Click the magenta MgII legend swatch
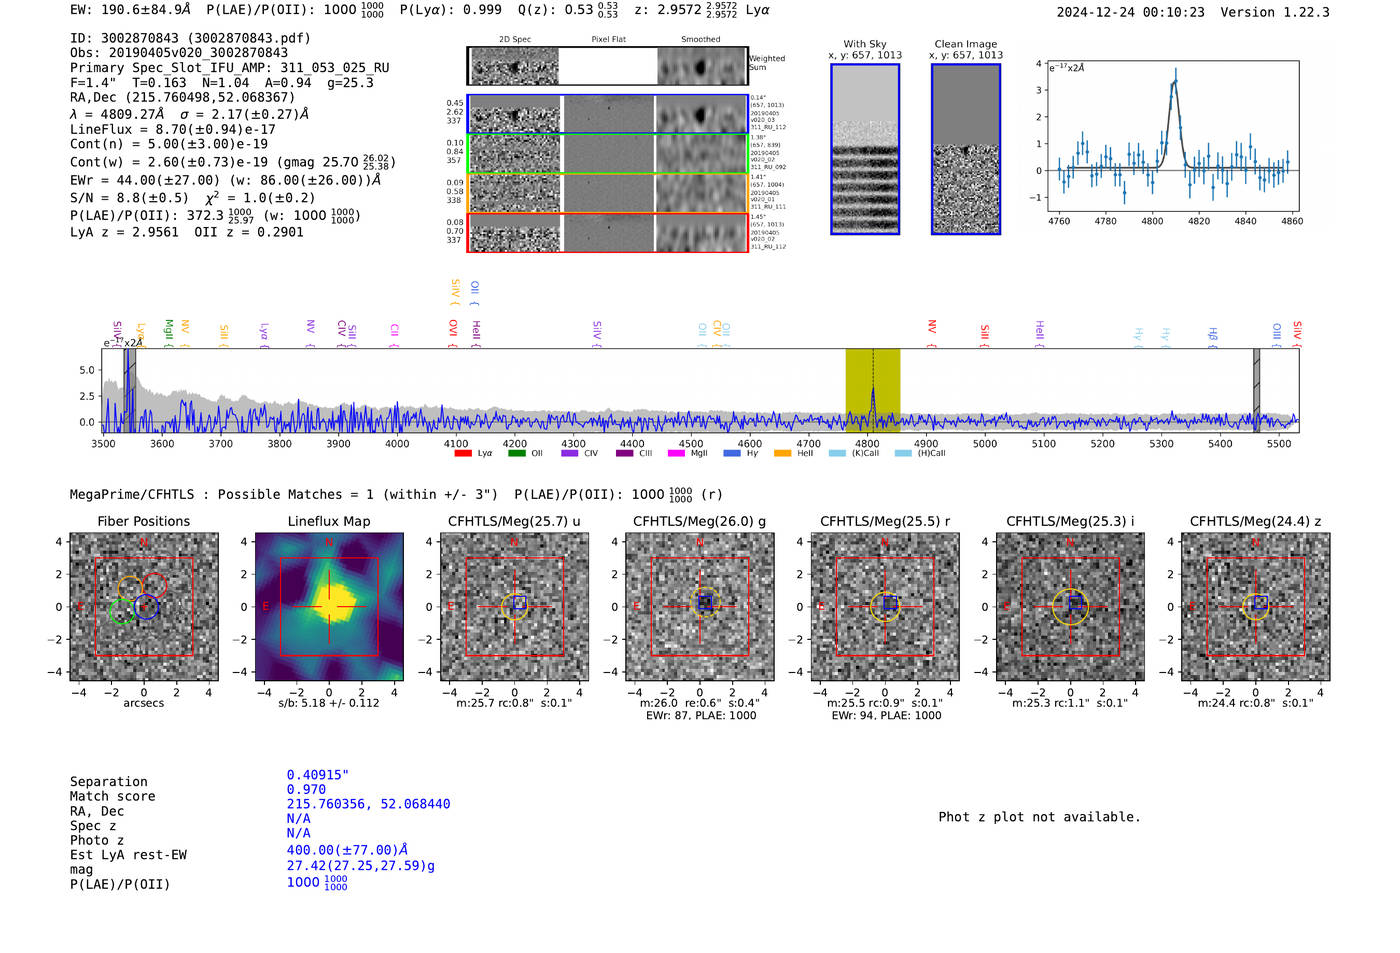Screen dimensions: 1400x953 [x=676, y=454]
